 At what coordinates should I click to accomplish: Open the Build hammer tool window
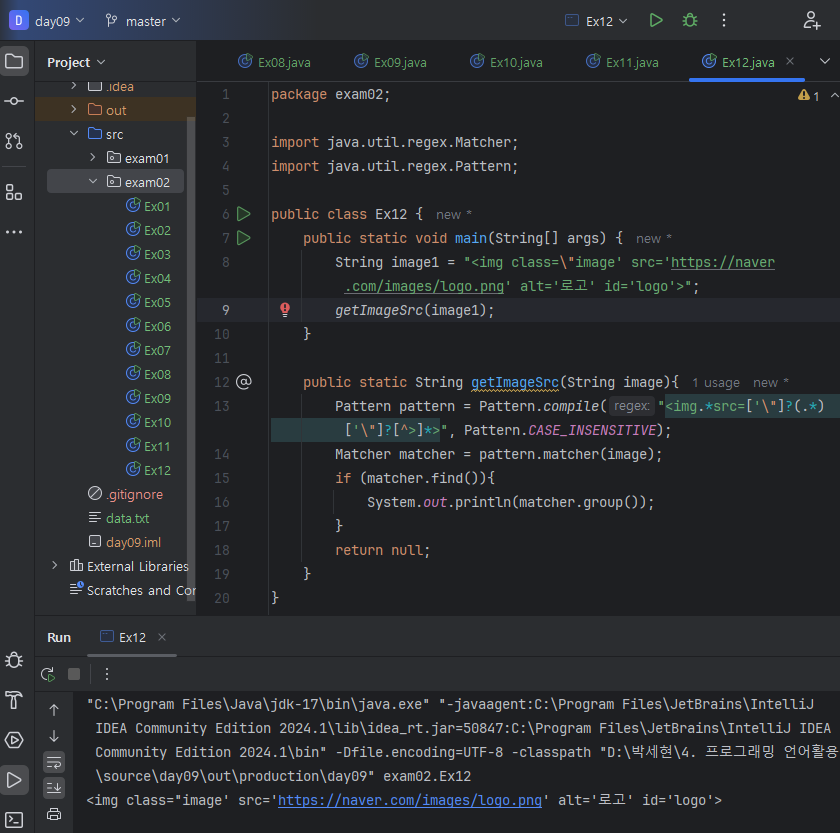14,699
